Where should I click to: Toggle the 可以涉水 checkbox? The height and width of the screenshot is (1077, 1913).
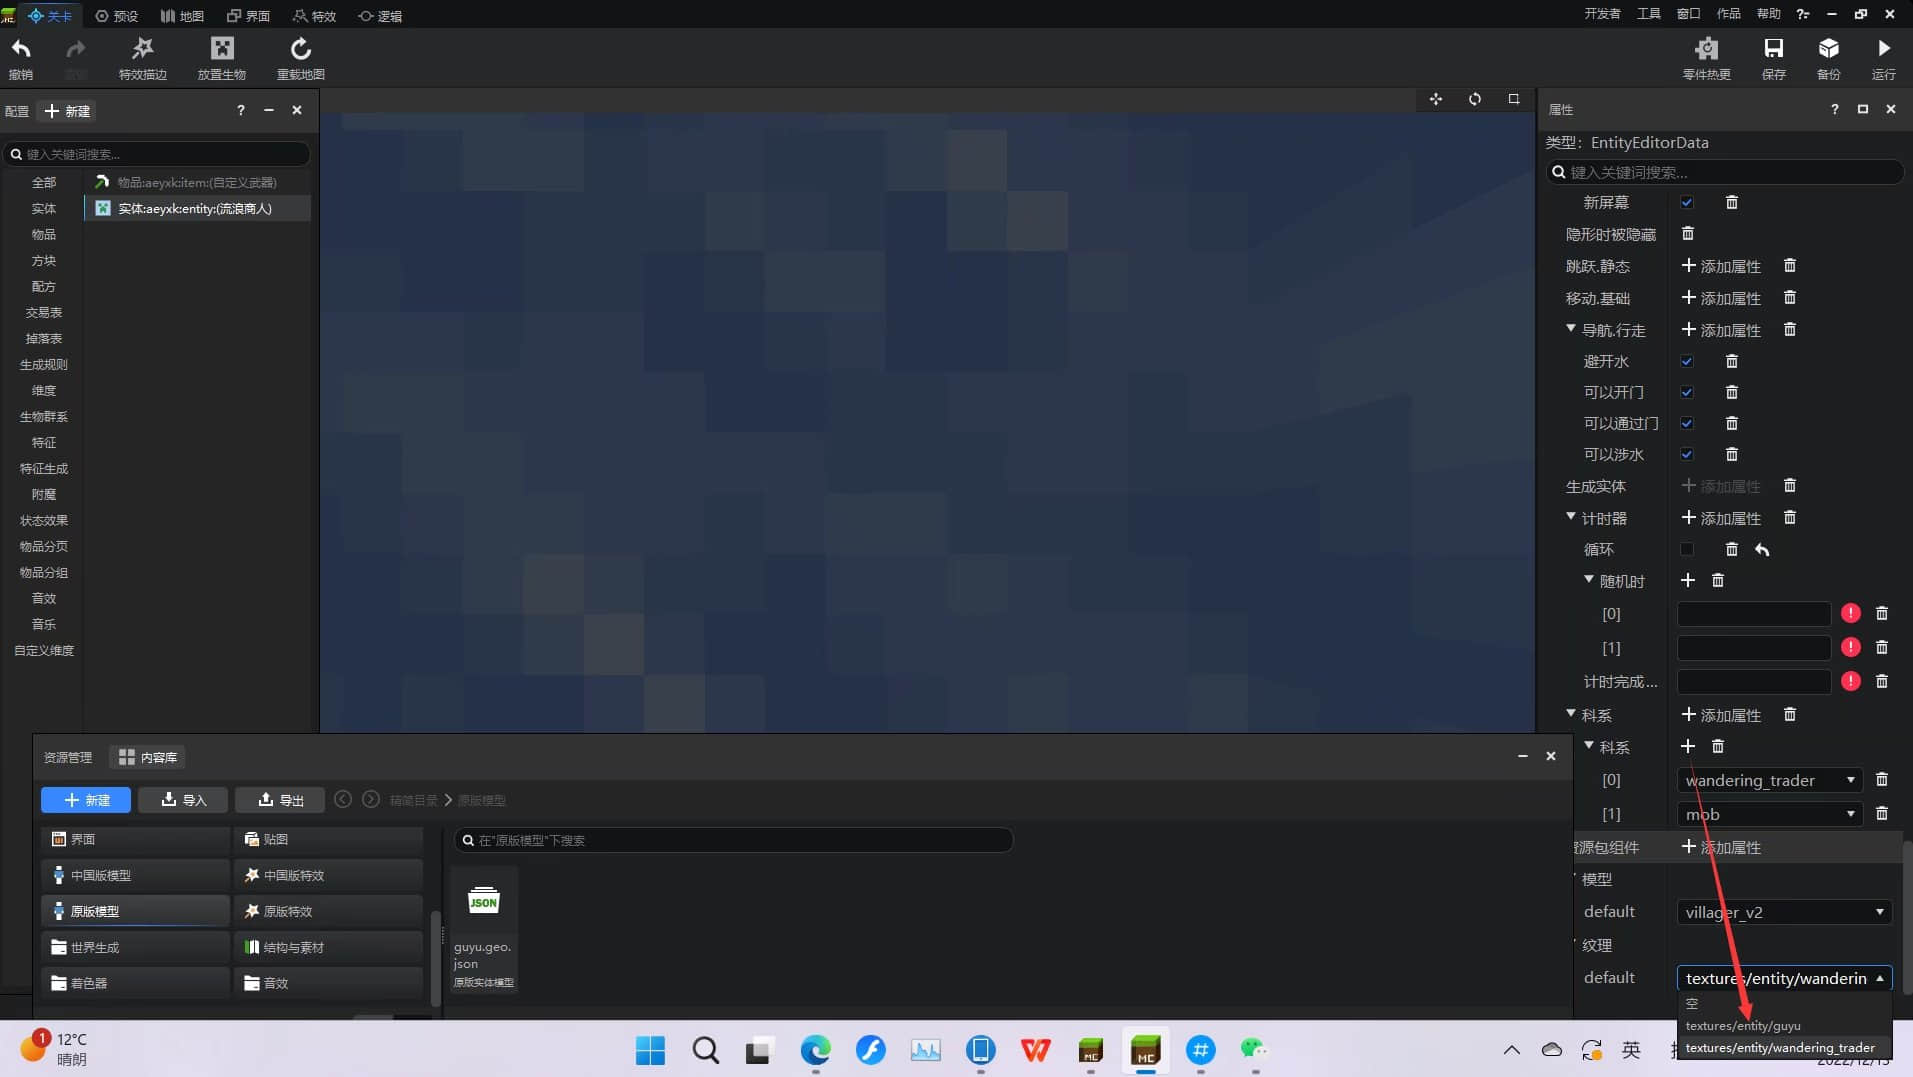(x=1687, y=454)
